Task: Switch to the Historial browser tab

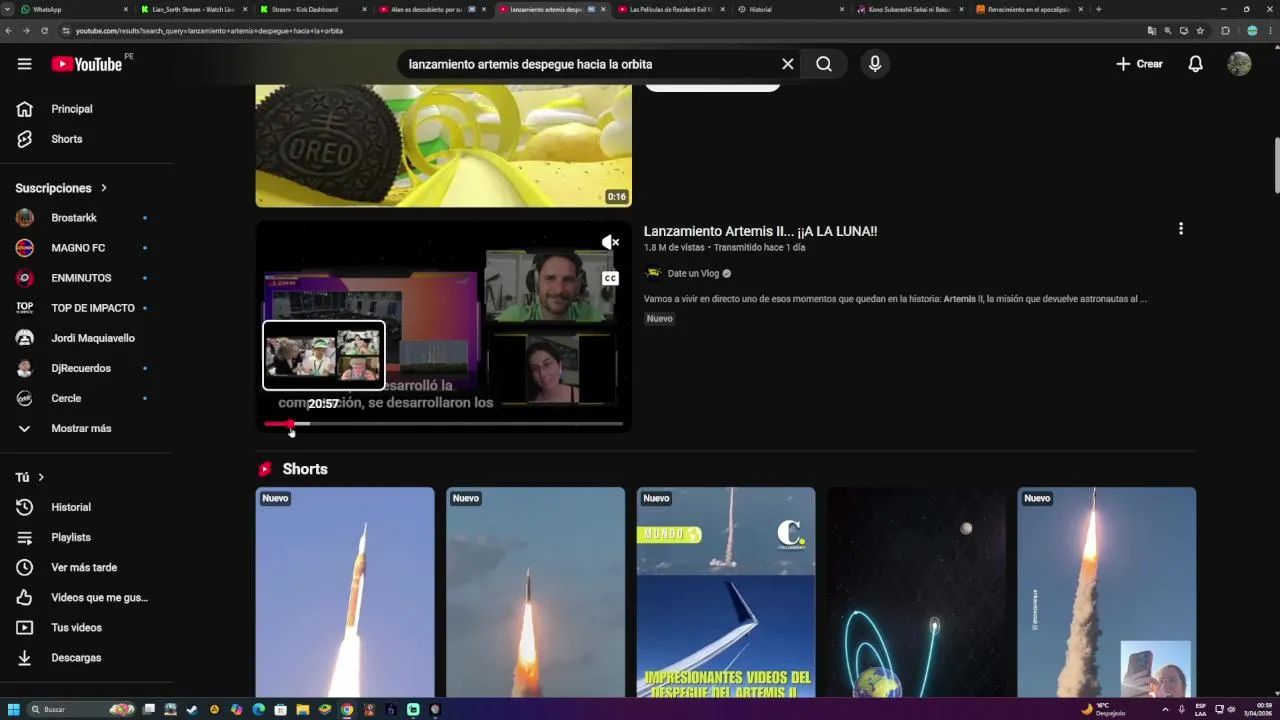Action: pyautogui.click(x=790, y=9)
